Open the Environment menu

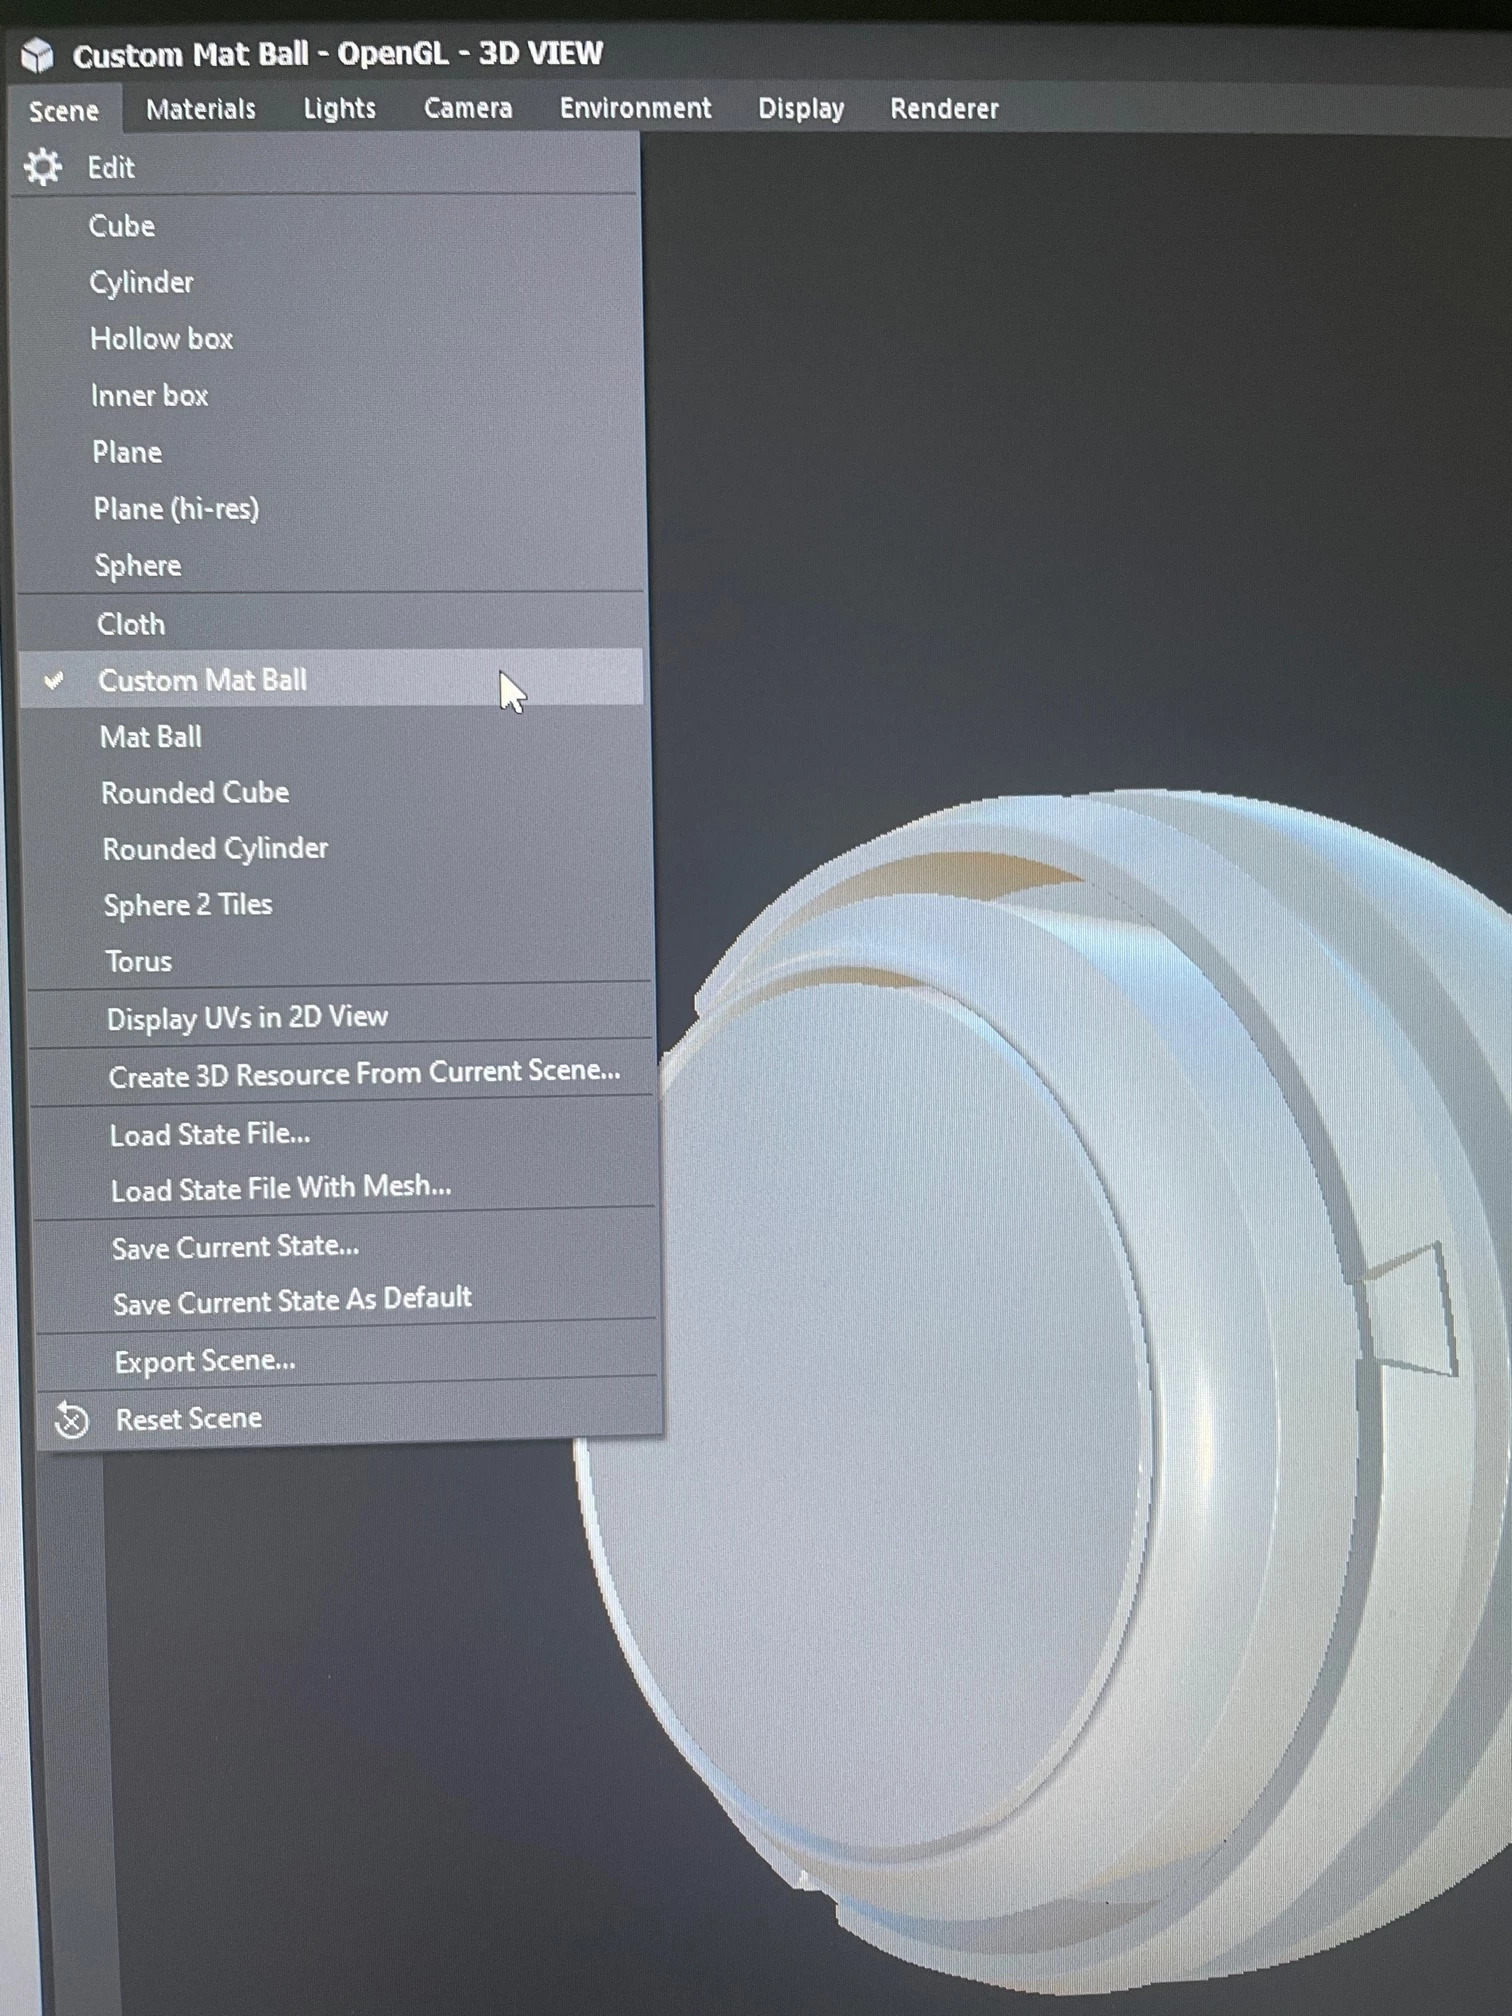pyautogui.click(x=635, y=108)
